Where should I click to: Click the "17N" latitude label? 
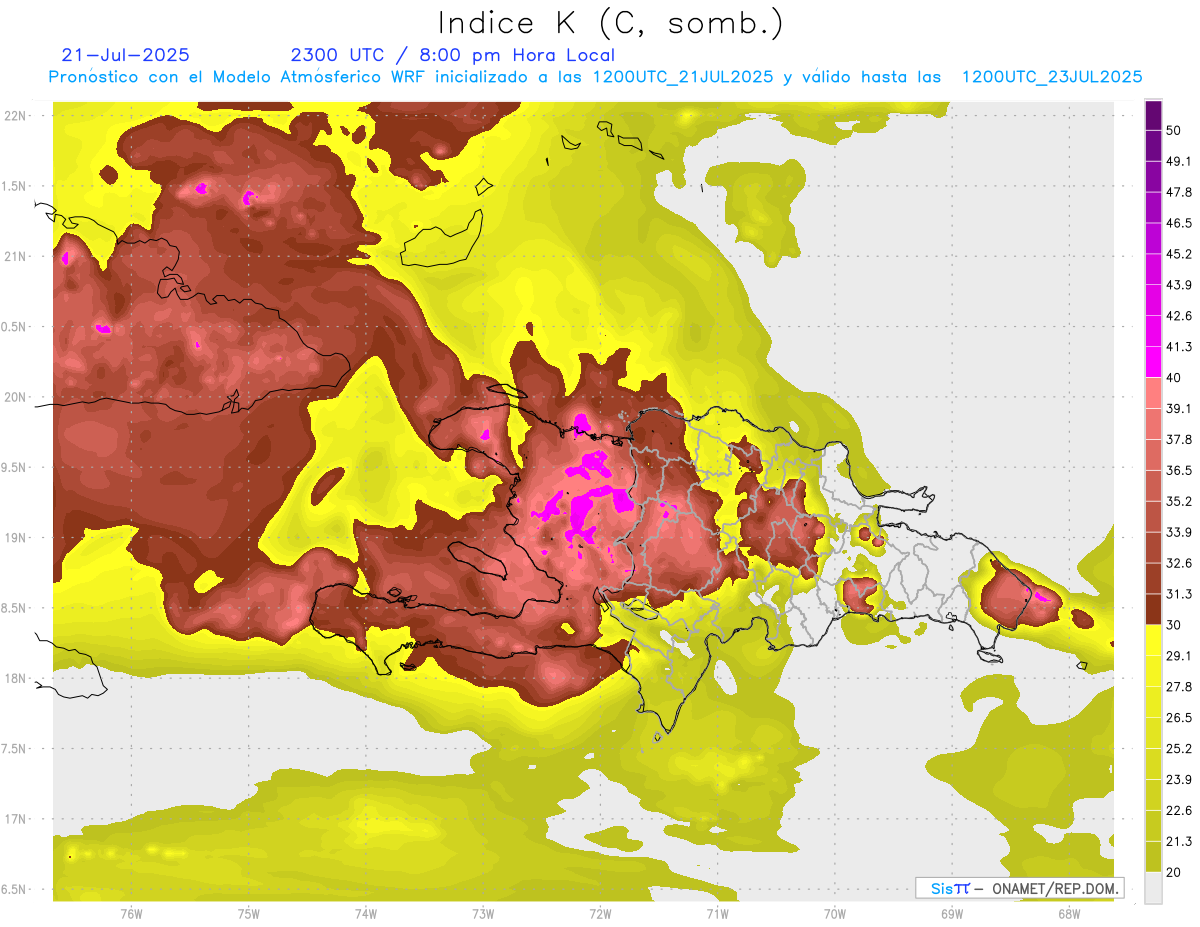[17, 819]
